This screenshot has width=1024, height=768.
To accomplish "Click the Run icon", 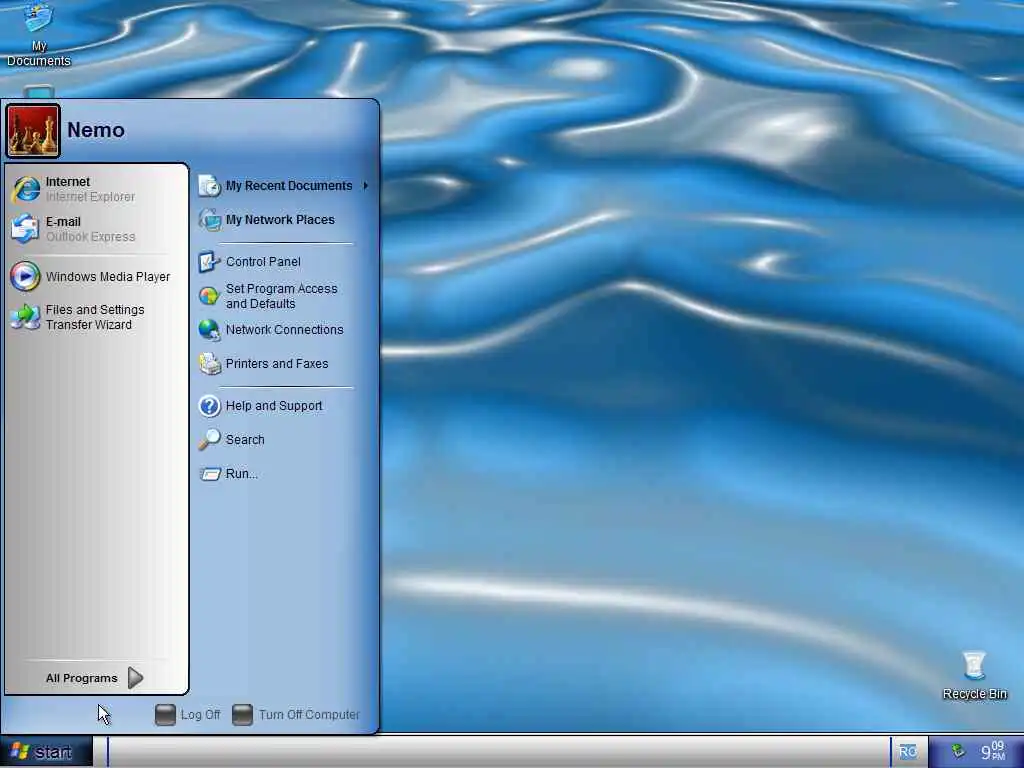I will coord(210,473).
